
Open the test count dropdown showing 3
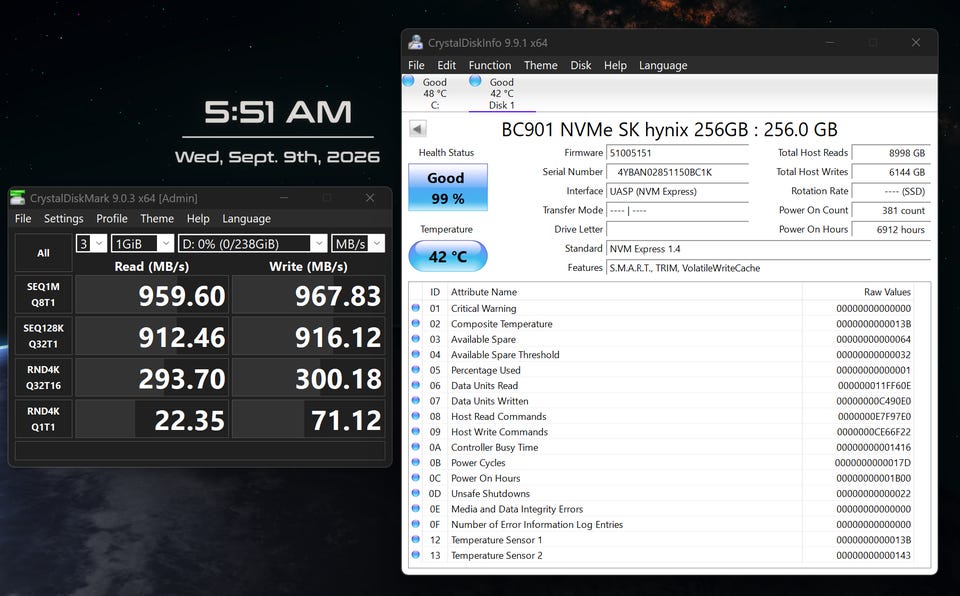(x=91, y=243)
